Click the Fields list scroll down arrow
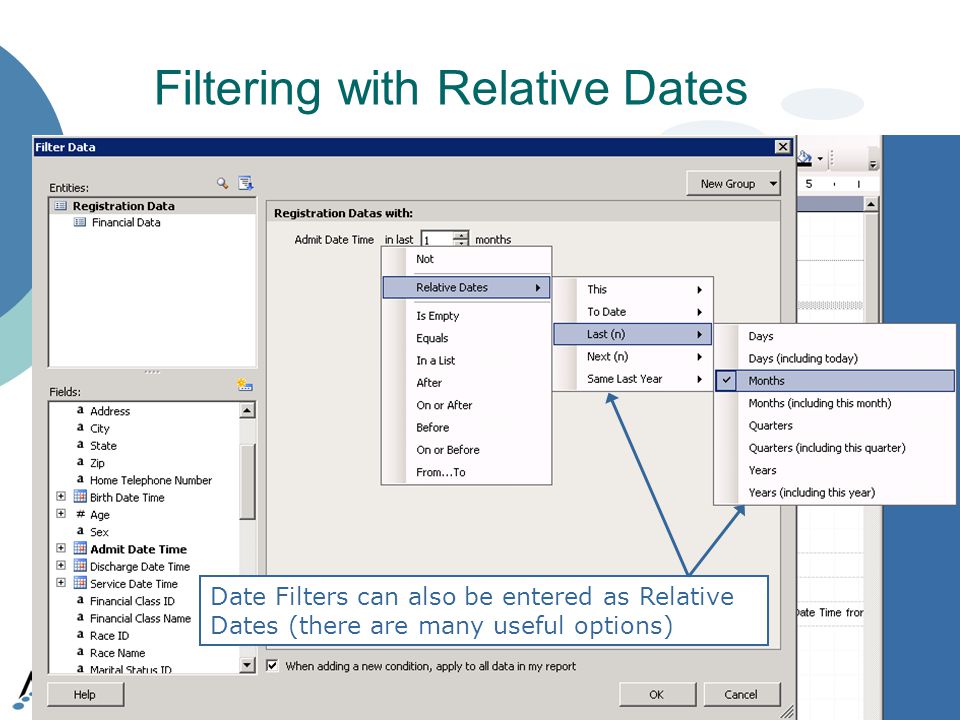The width and height of the screenshot is (960, 720). (x=247, y=665)
